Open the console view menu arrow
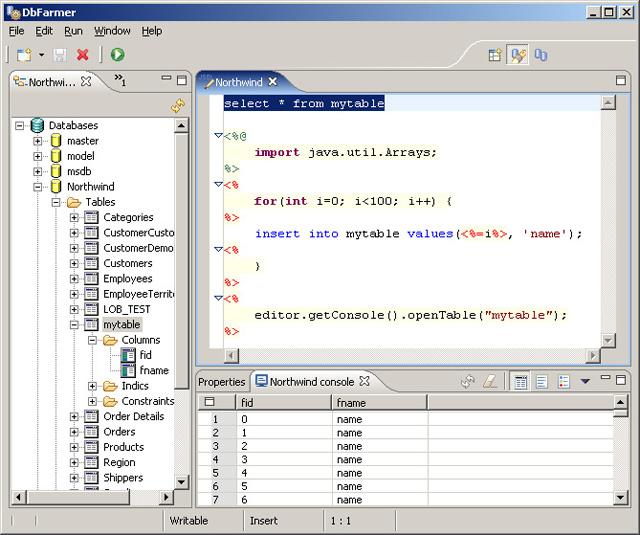The image size is (640, 535). pyautogui.click(x=585, y=381)
